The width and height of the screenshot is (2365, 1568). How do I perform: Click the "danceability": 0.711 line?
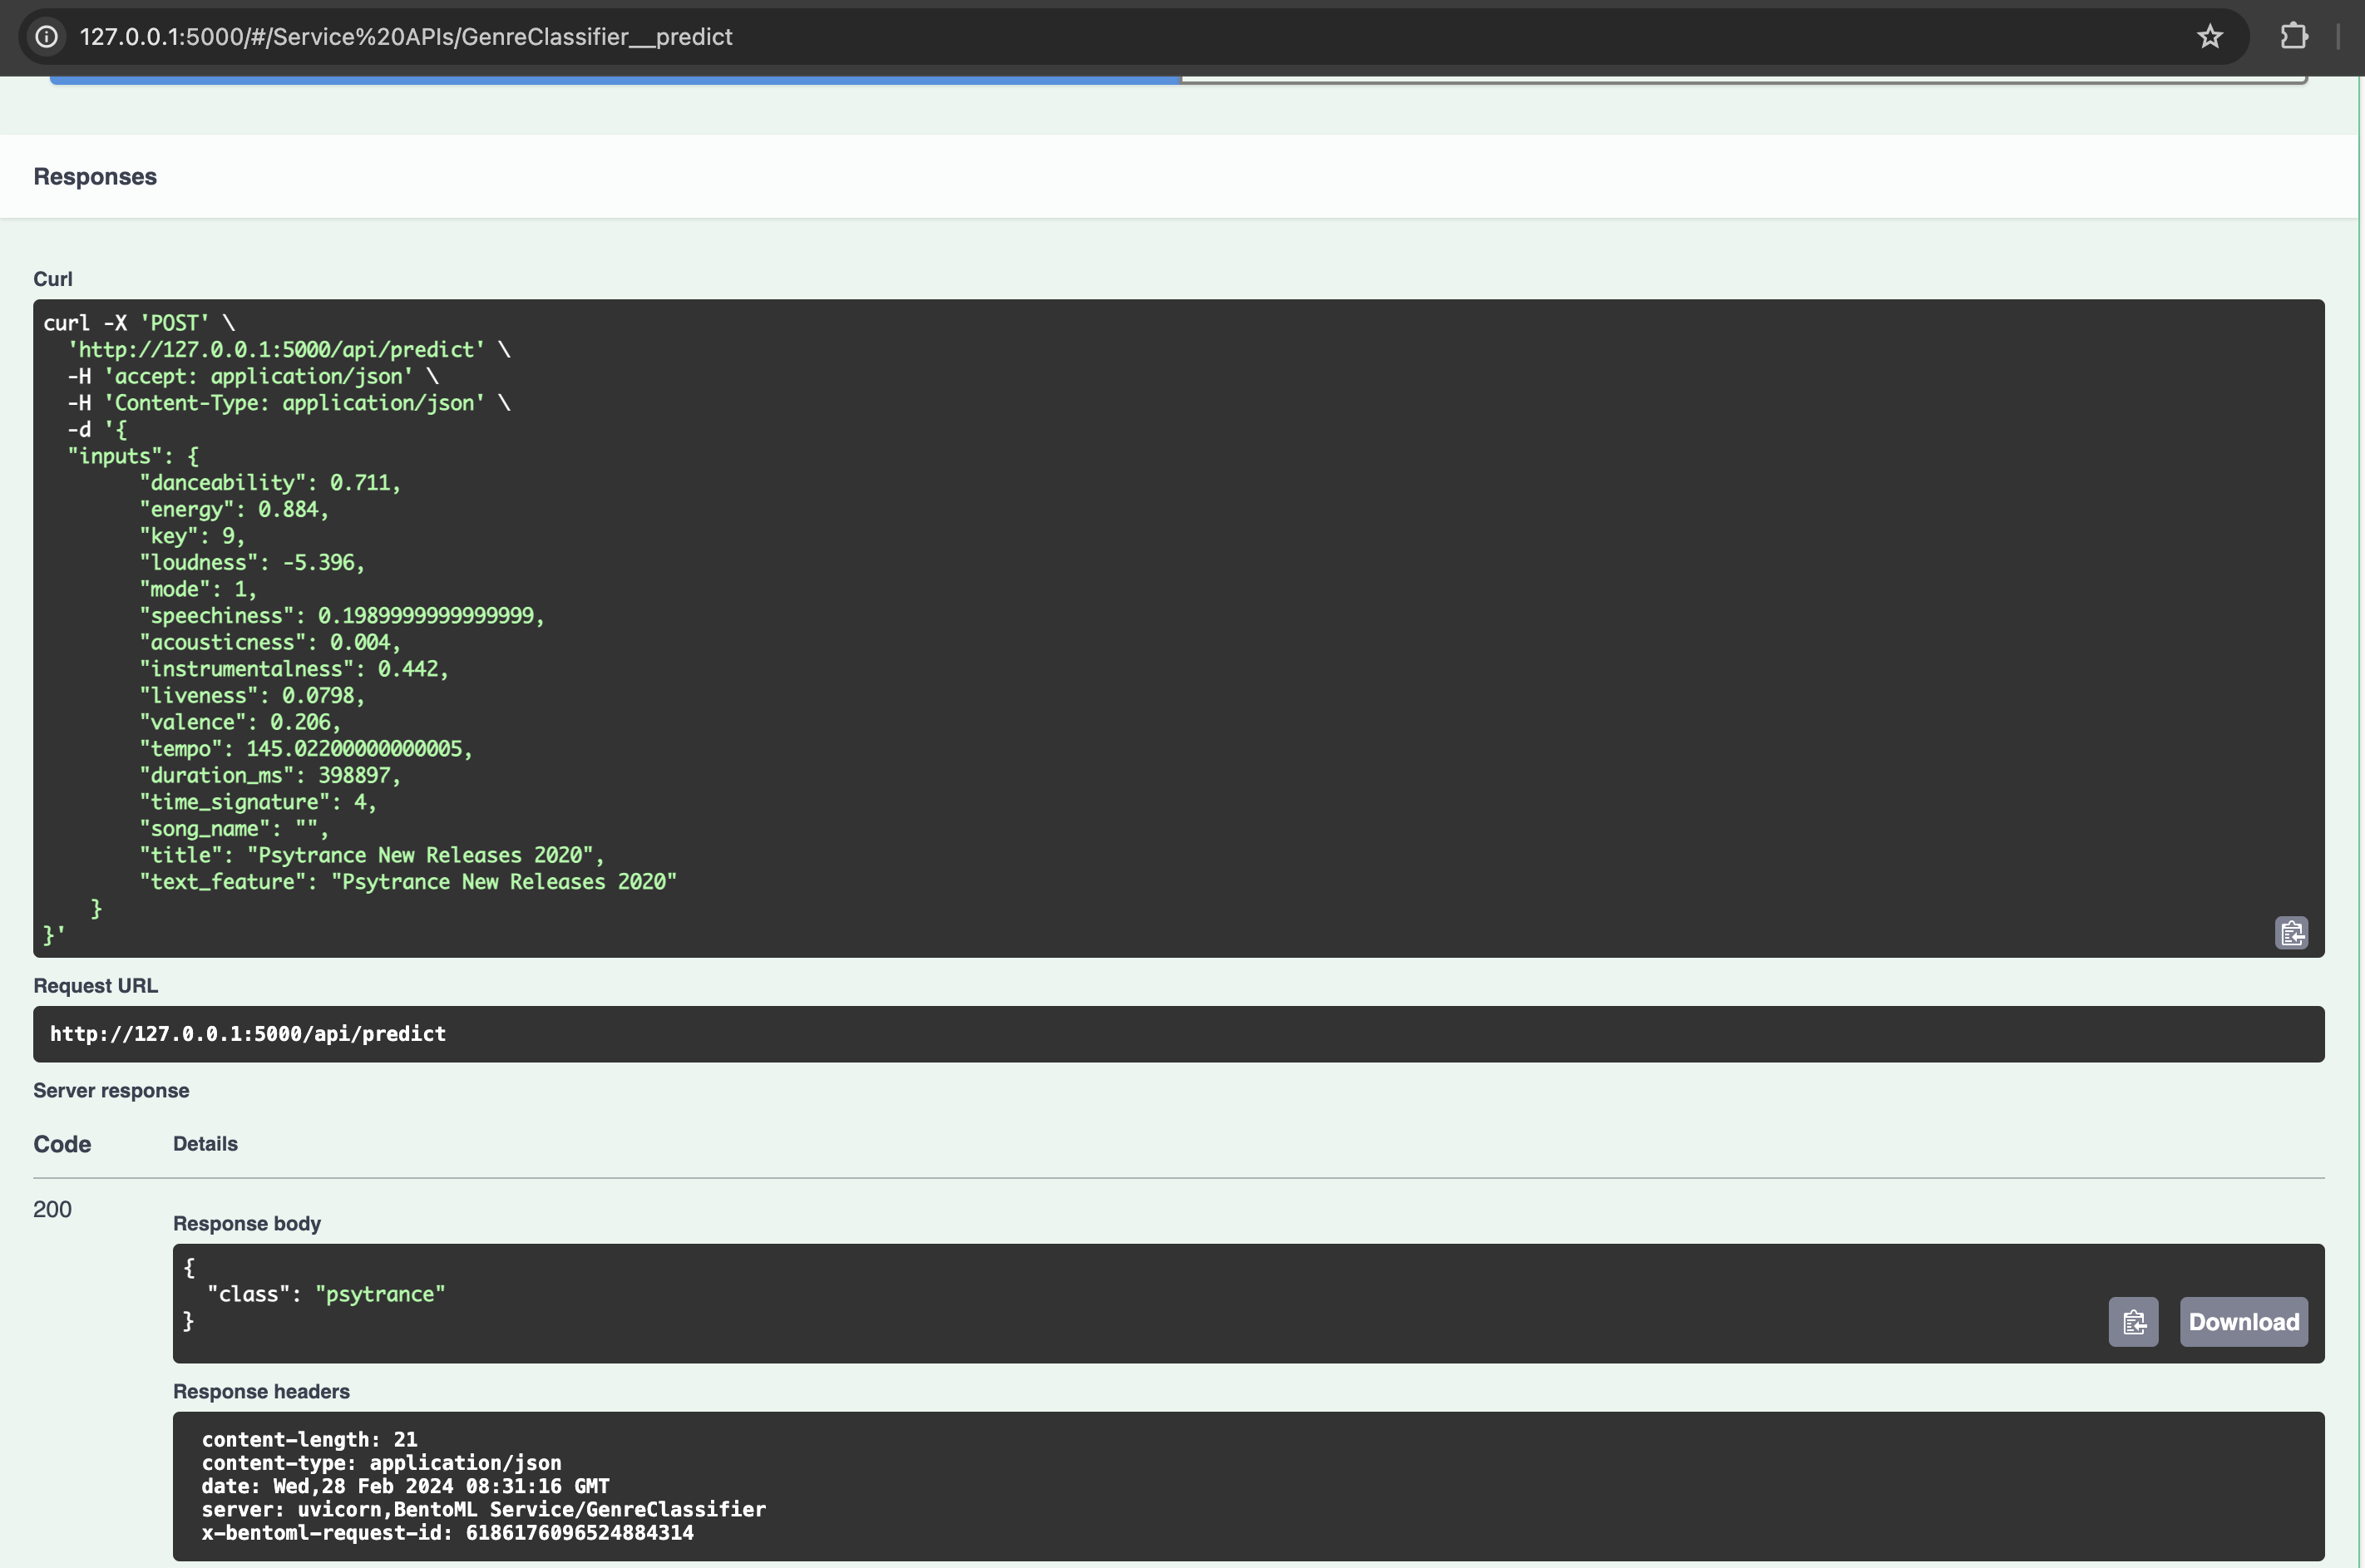[270, 483]
